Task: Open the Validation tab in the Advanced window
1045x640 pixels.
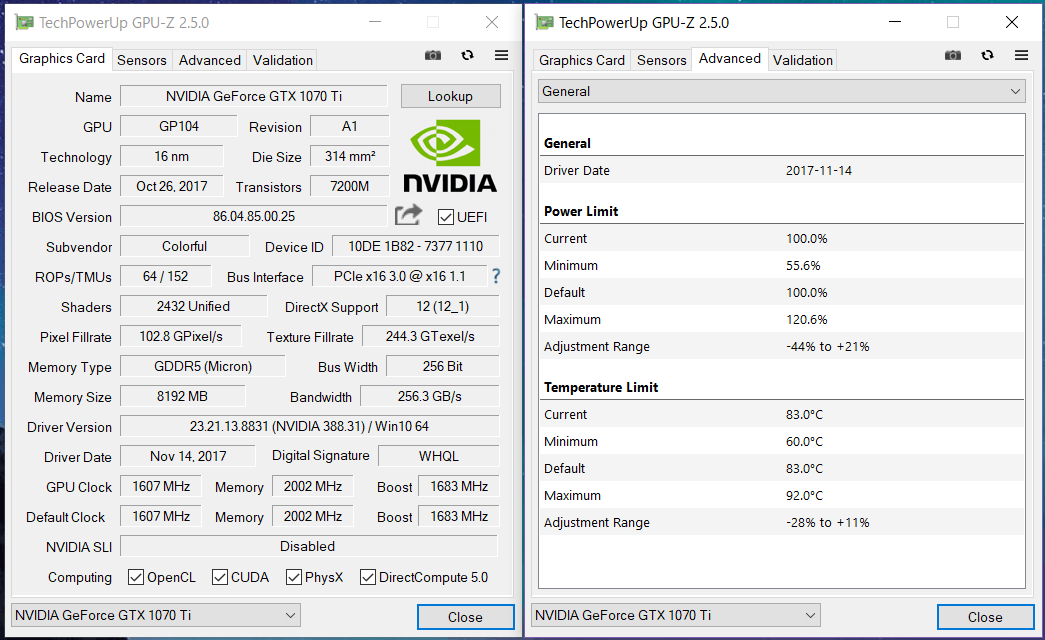Action: pyautogui.click(x=802, y=60)
